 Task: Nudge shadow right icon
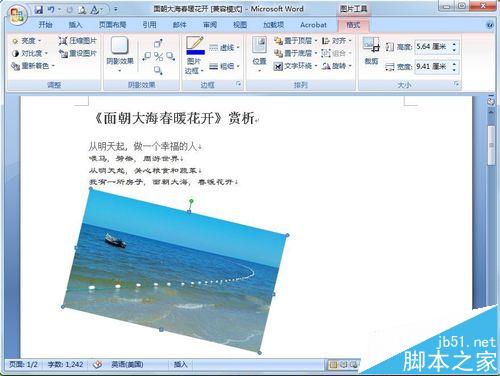coord(170,56)
